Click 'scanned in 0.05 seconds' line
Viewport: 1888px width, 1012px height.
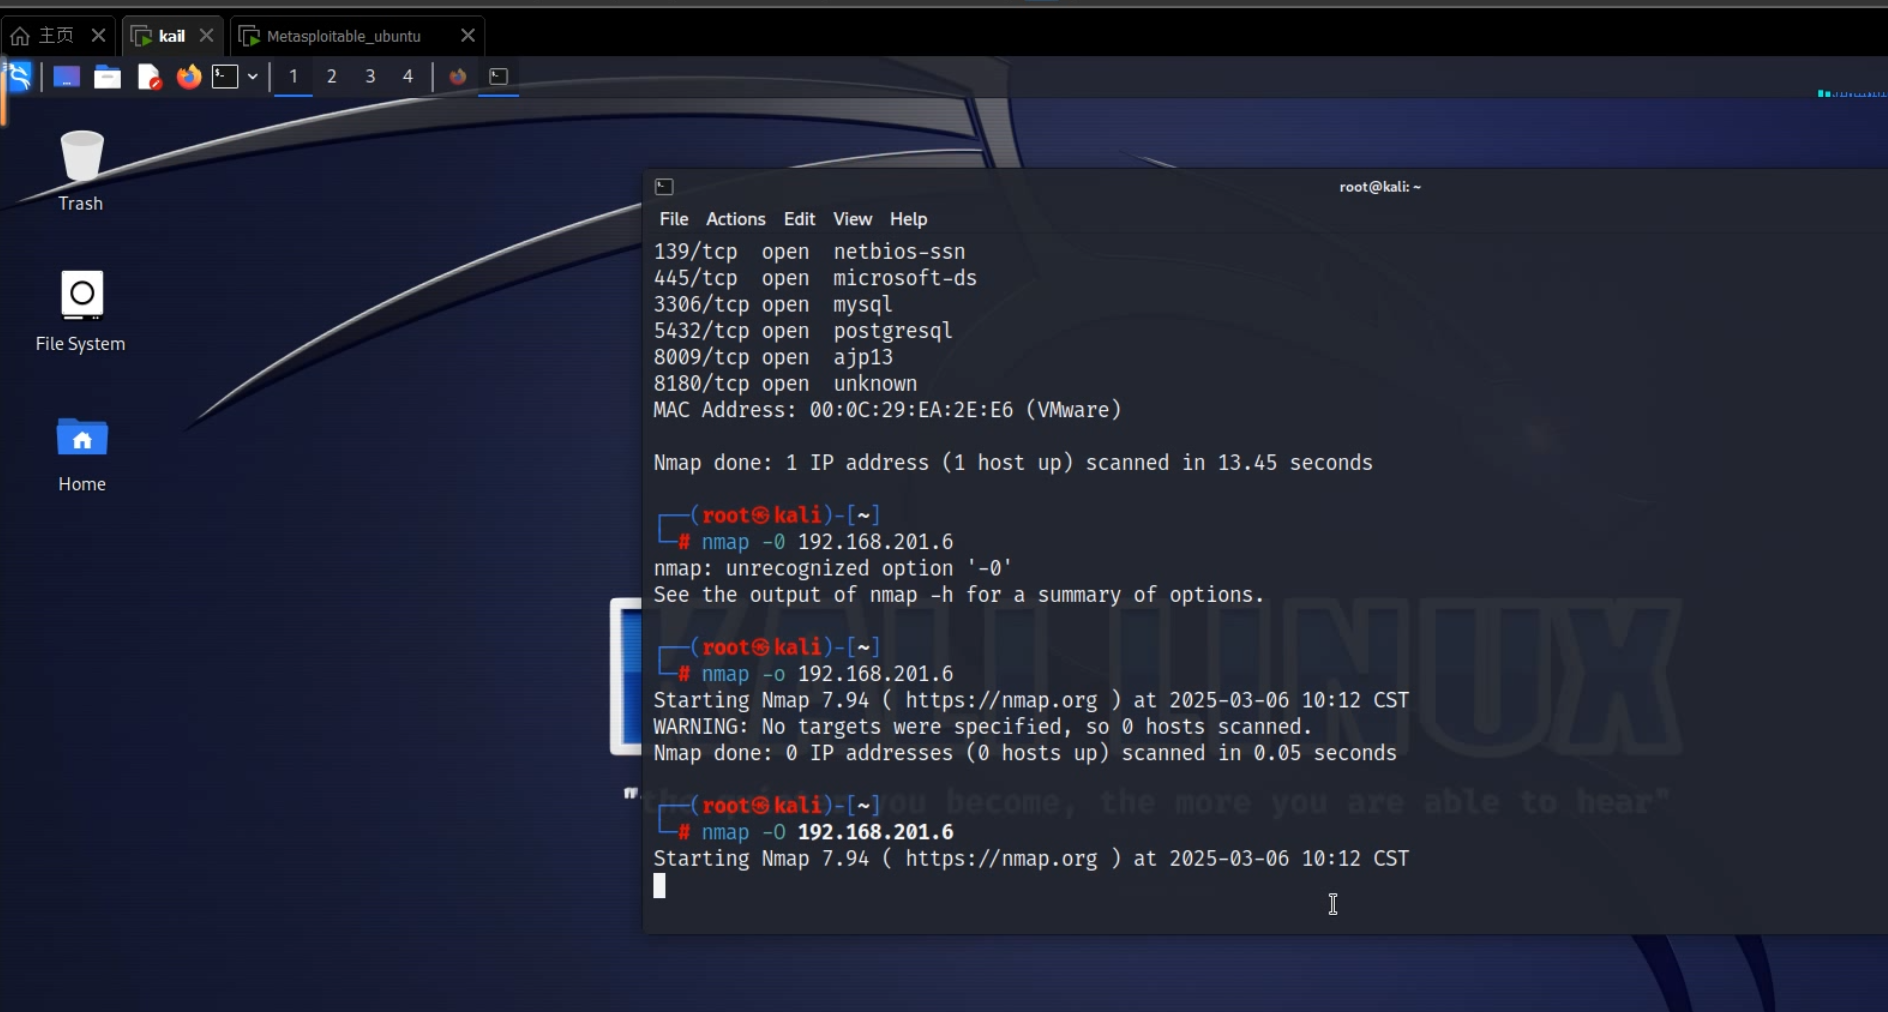pos(1025,753)
